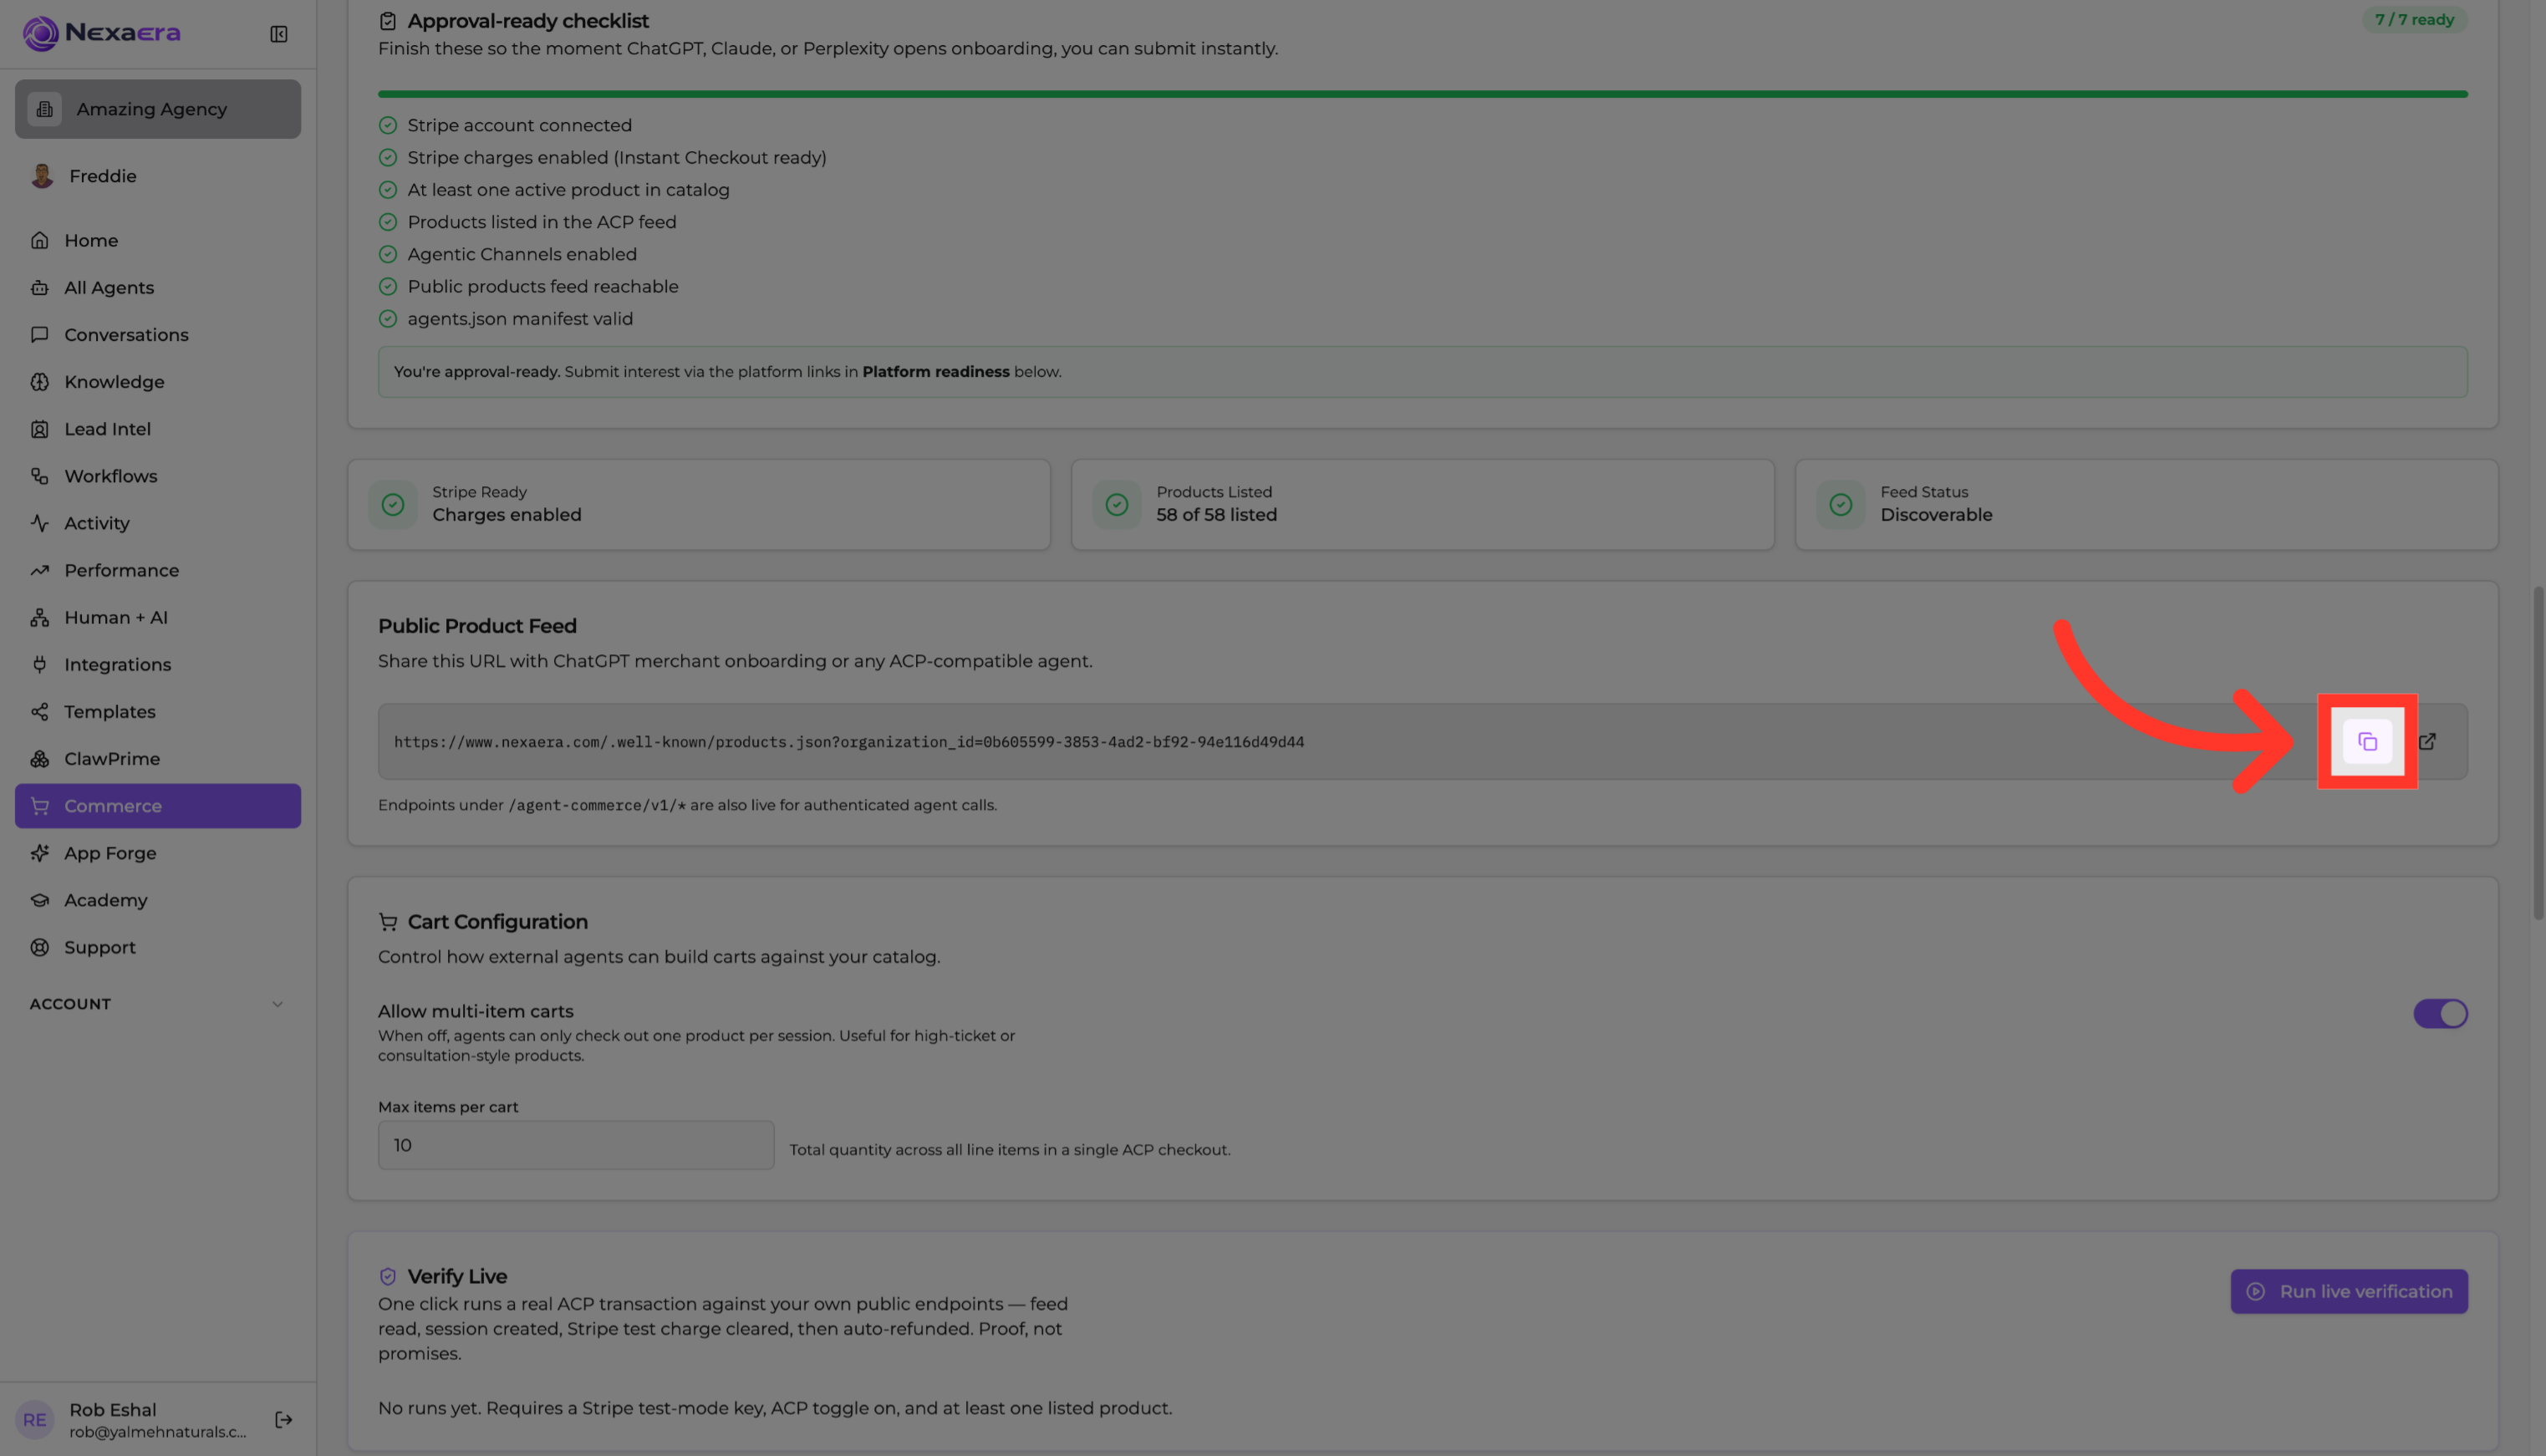The height and width of the screenshot is (1456, 2546).
Task: Click the logout icon next to Rob Eshal
Action: click(x=283, y=1419)
